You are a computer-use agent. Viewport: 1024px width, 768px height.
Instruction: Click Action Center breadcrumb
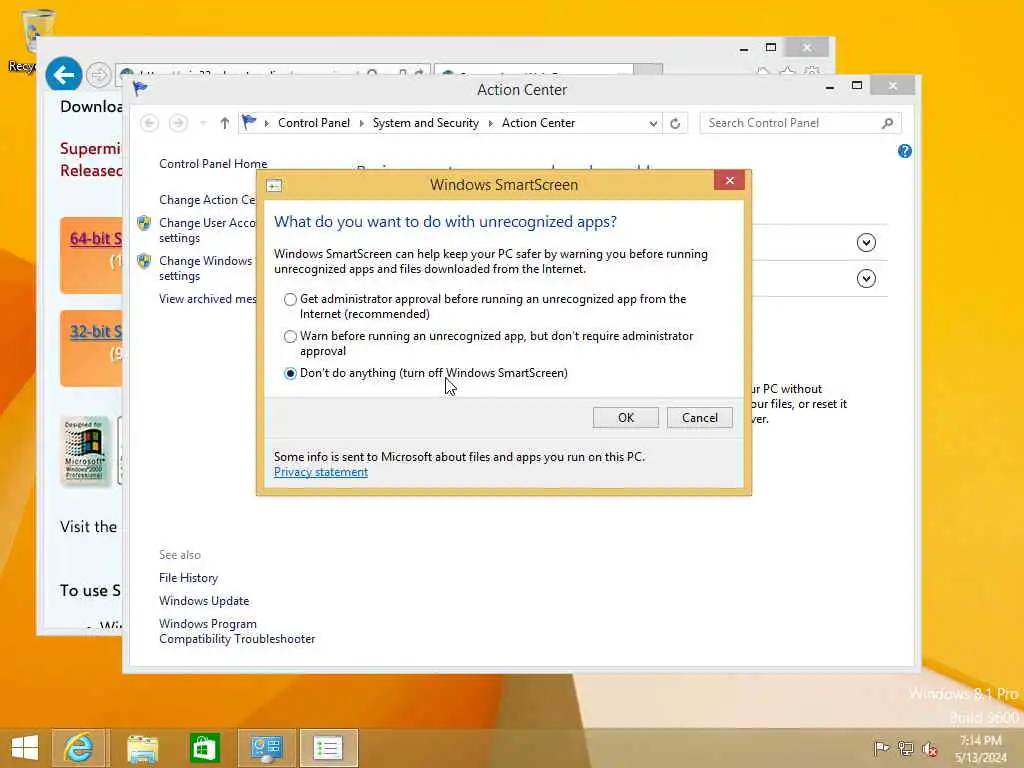click(x=538, y=123)
